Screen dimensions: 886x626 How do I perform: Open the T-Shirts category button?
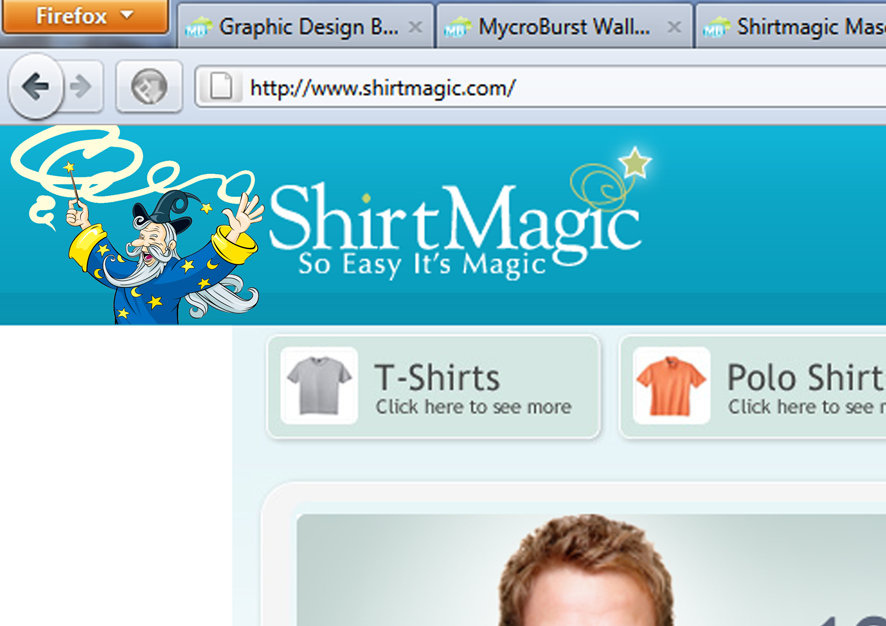click(433, 387)
